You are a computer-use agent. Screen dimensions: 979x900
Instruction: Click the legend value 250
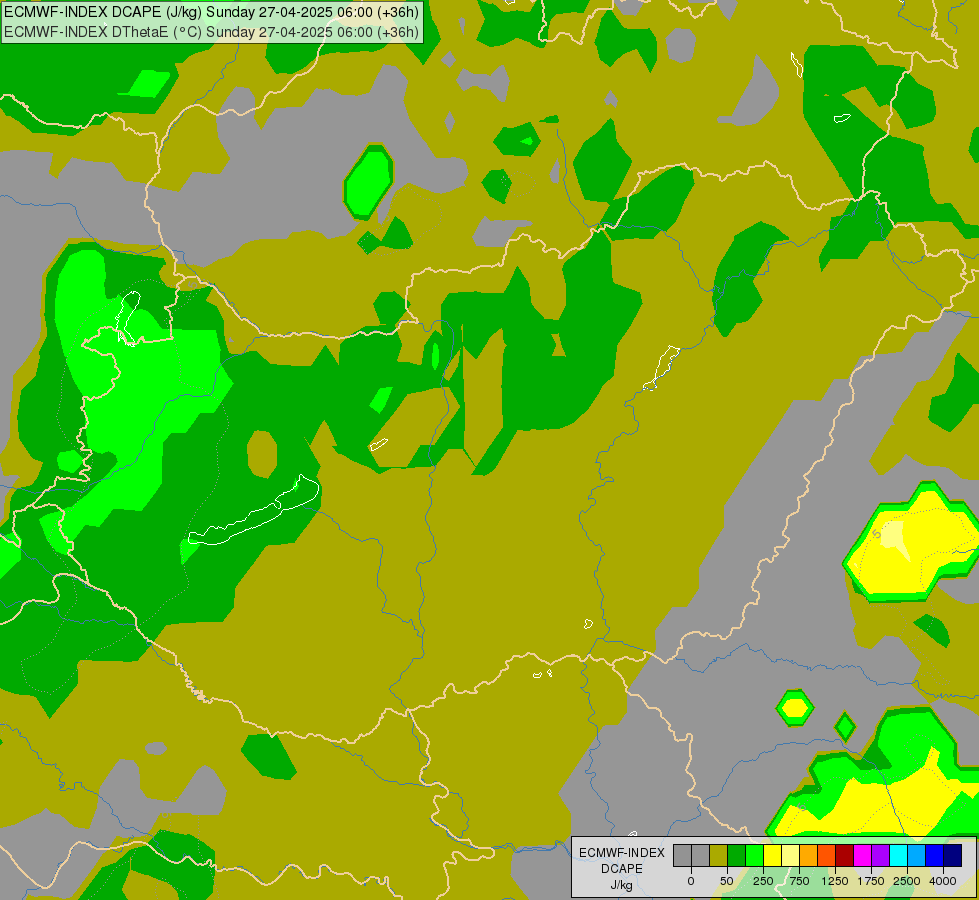click(x=763, y=881)
